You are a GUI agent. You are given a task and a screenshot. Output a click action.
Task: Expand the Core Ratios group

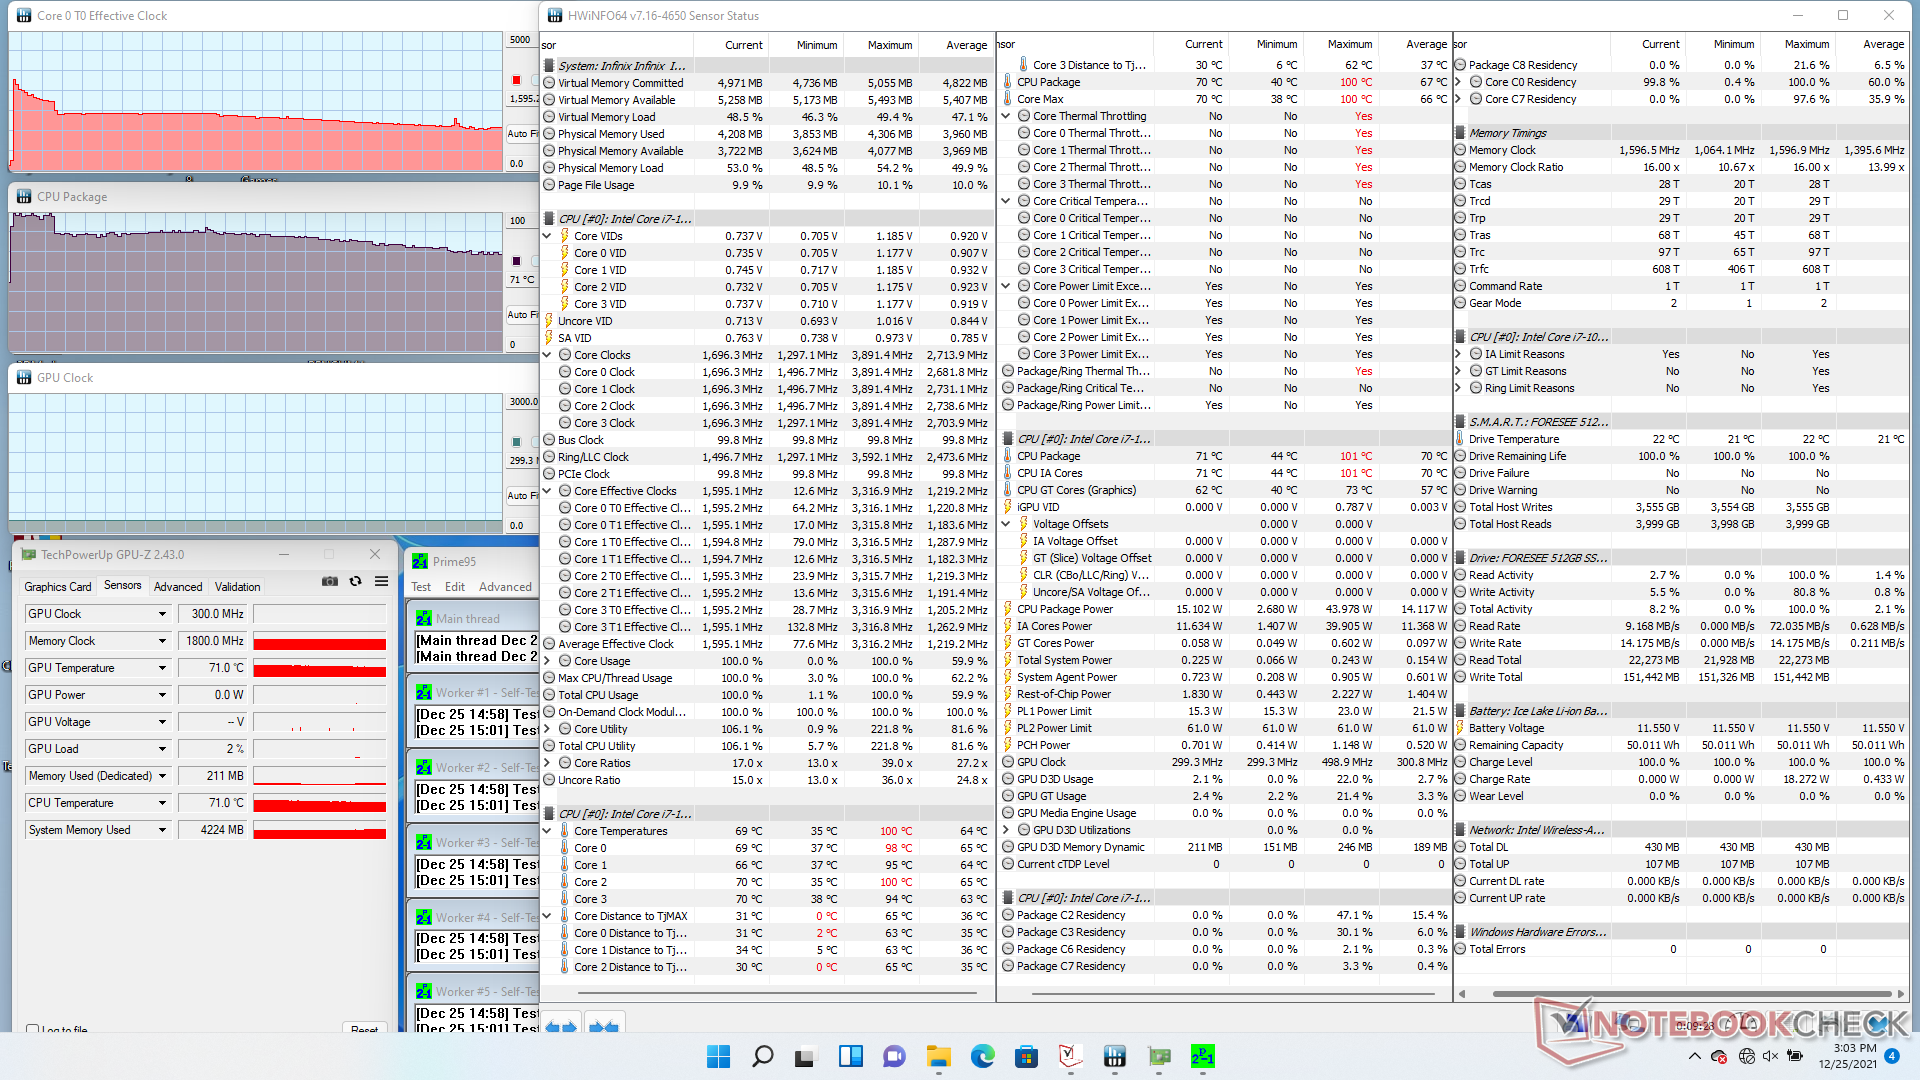547,763
